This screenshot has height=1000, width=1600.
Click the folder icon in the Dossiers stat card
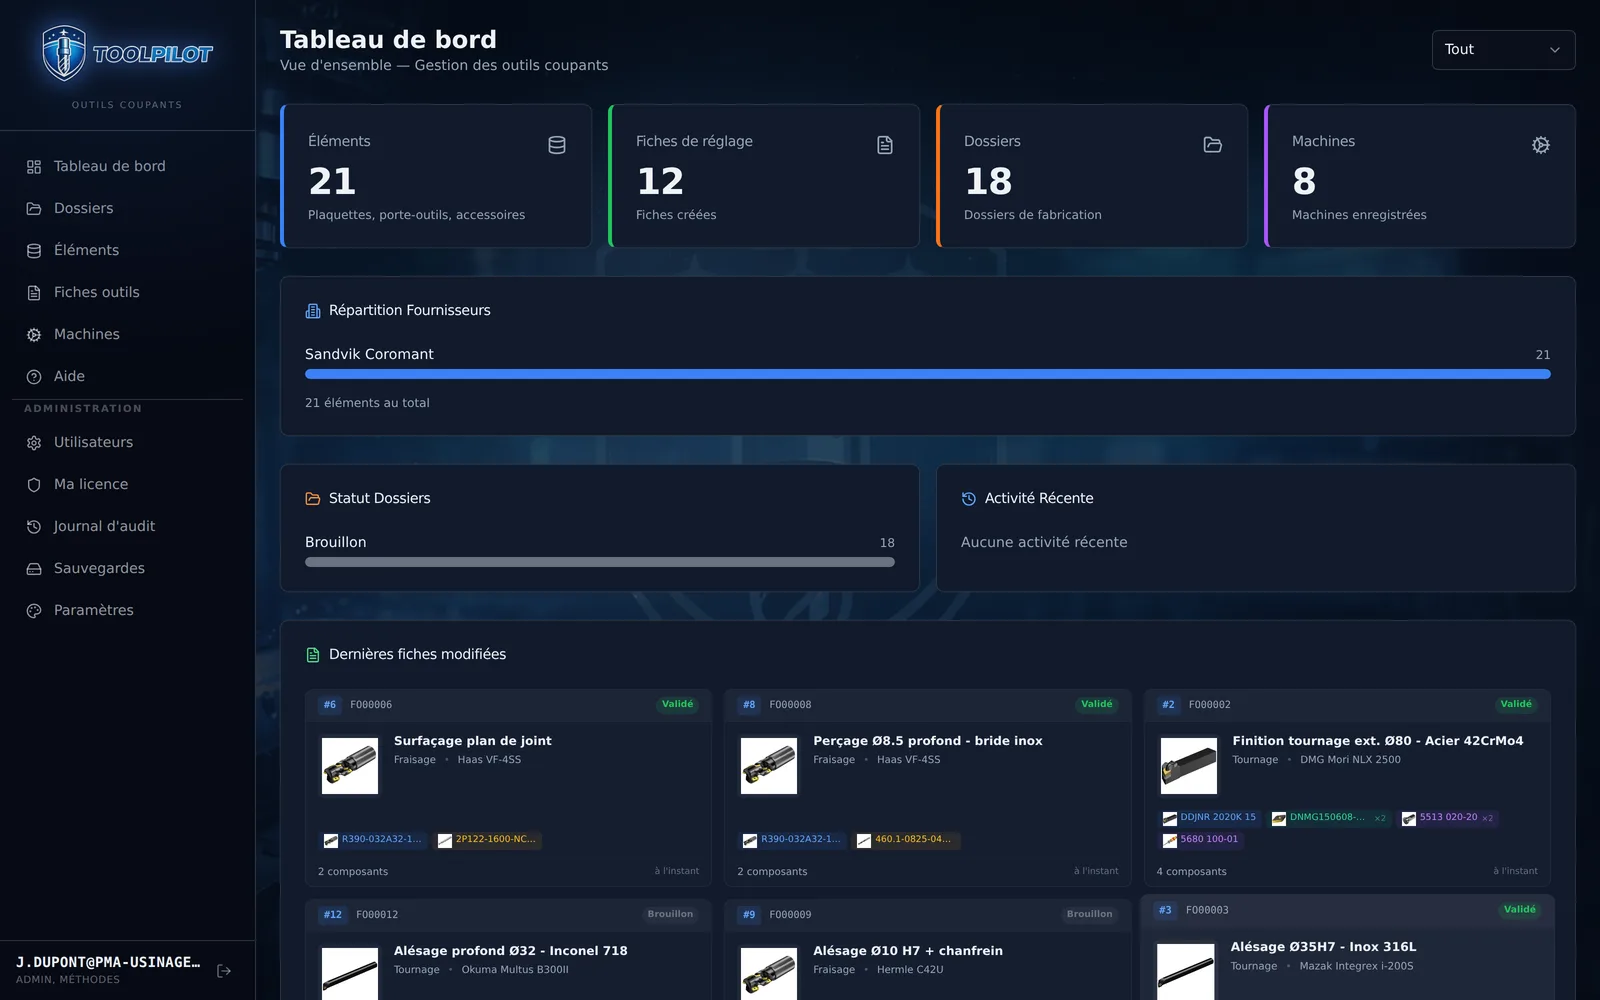pos(1213,145)
